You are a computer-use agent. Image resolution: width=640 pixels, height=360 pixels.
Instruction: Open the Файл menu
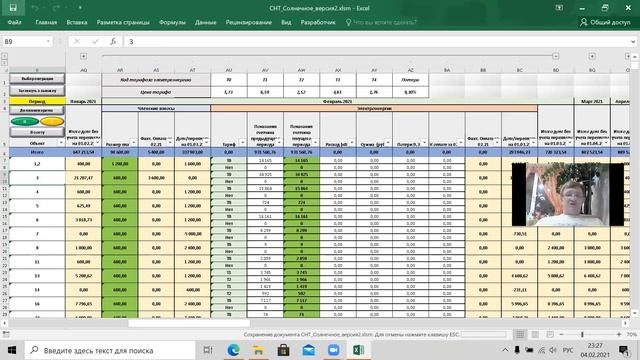click(x=14, y=22)
